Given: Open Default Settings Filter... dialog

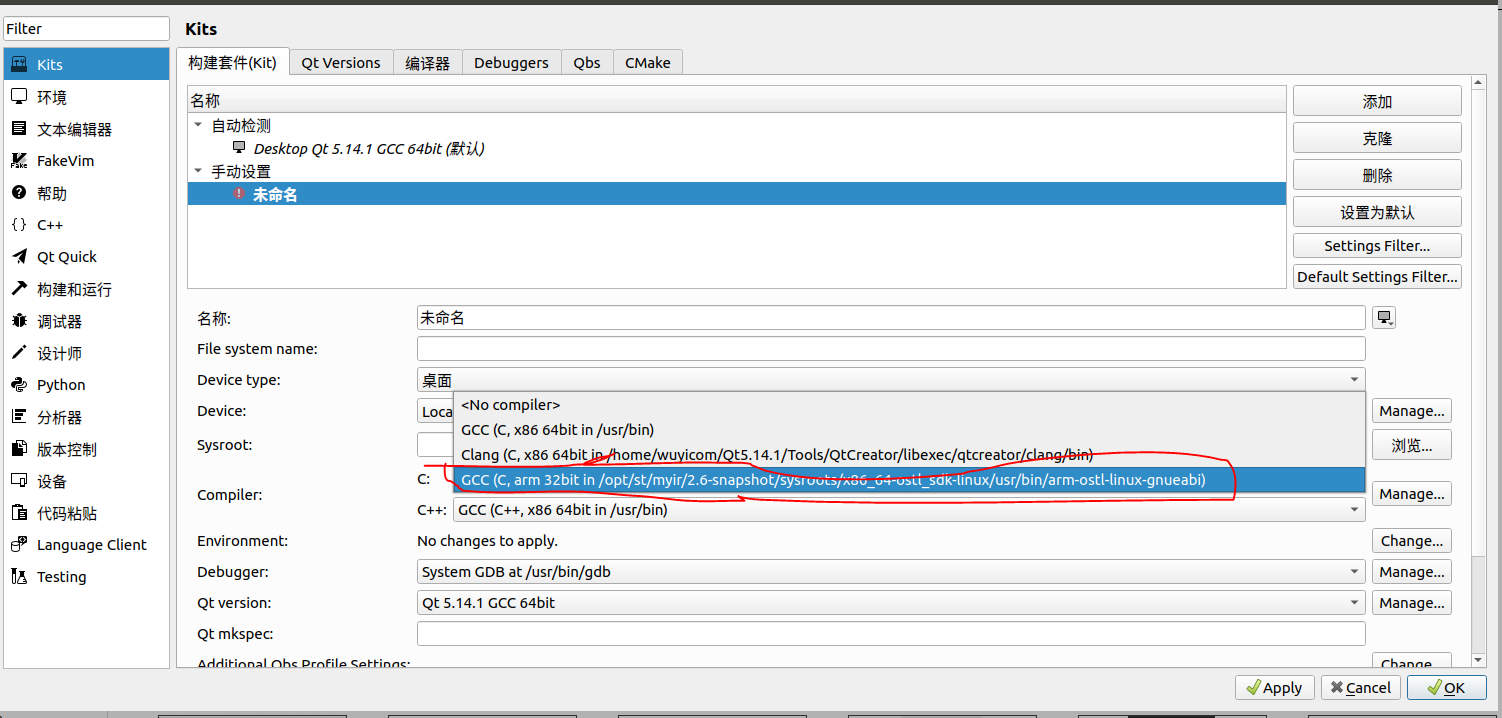Looking at the screenshot, I should [x=1377, y=277].
